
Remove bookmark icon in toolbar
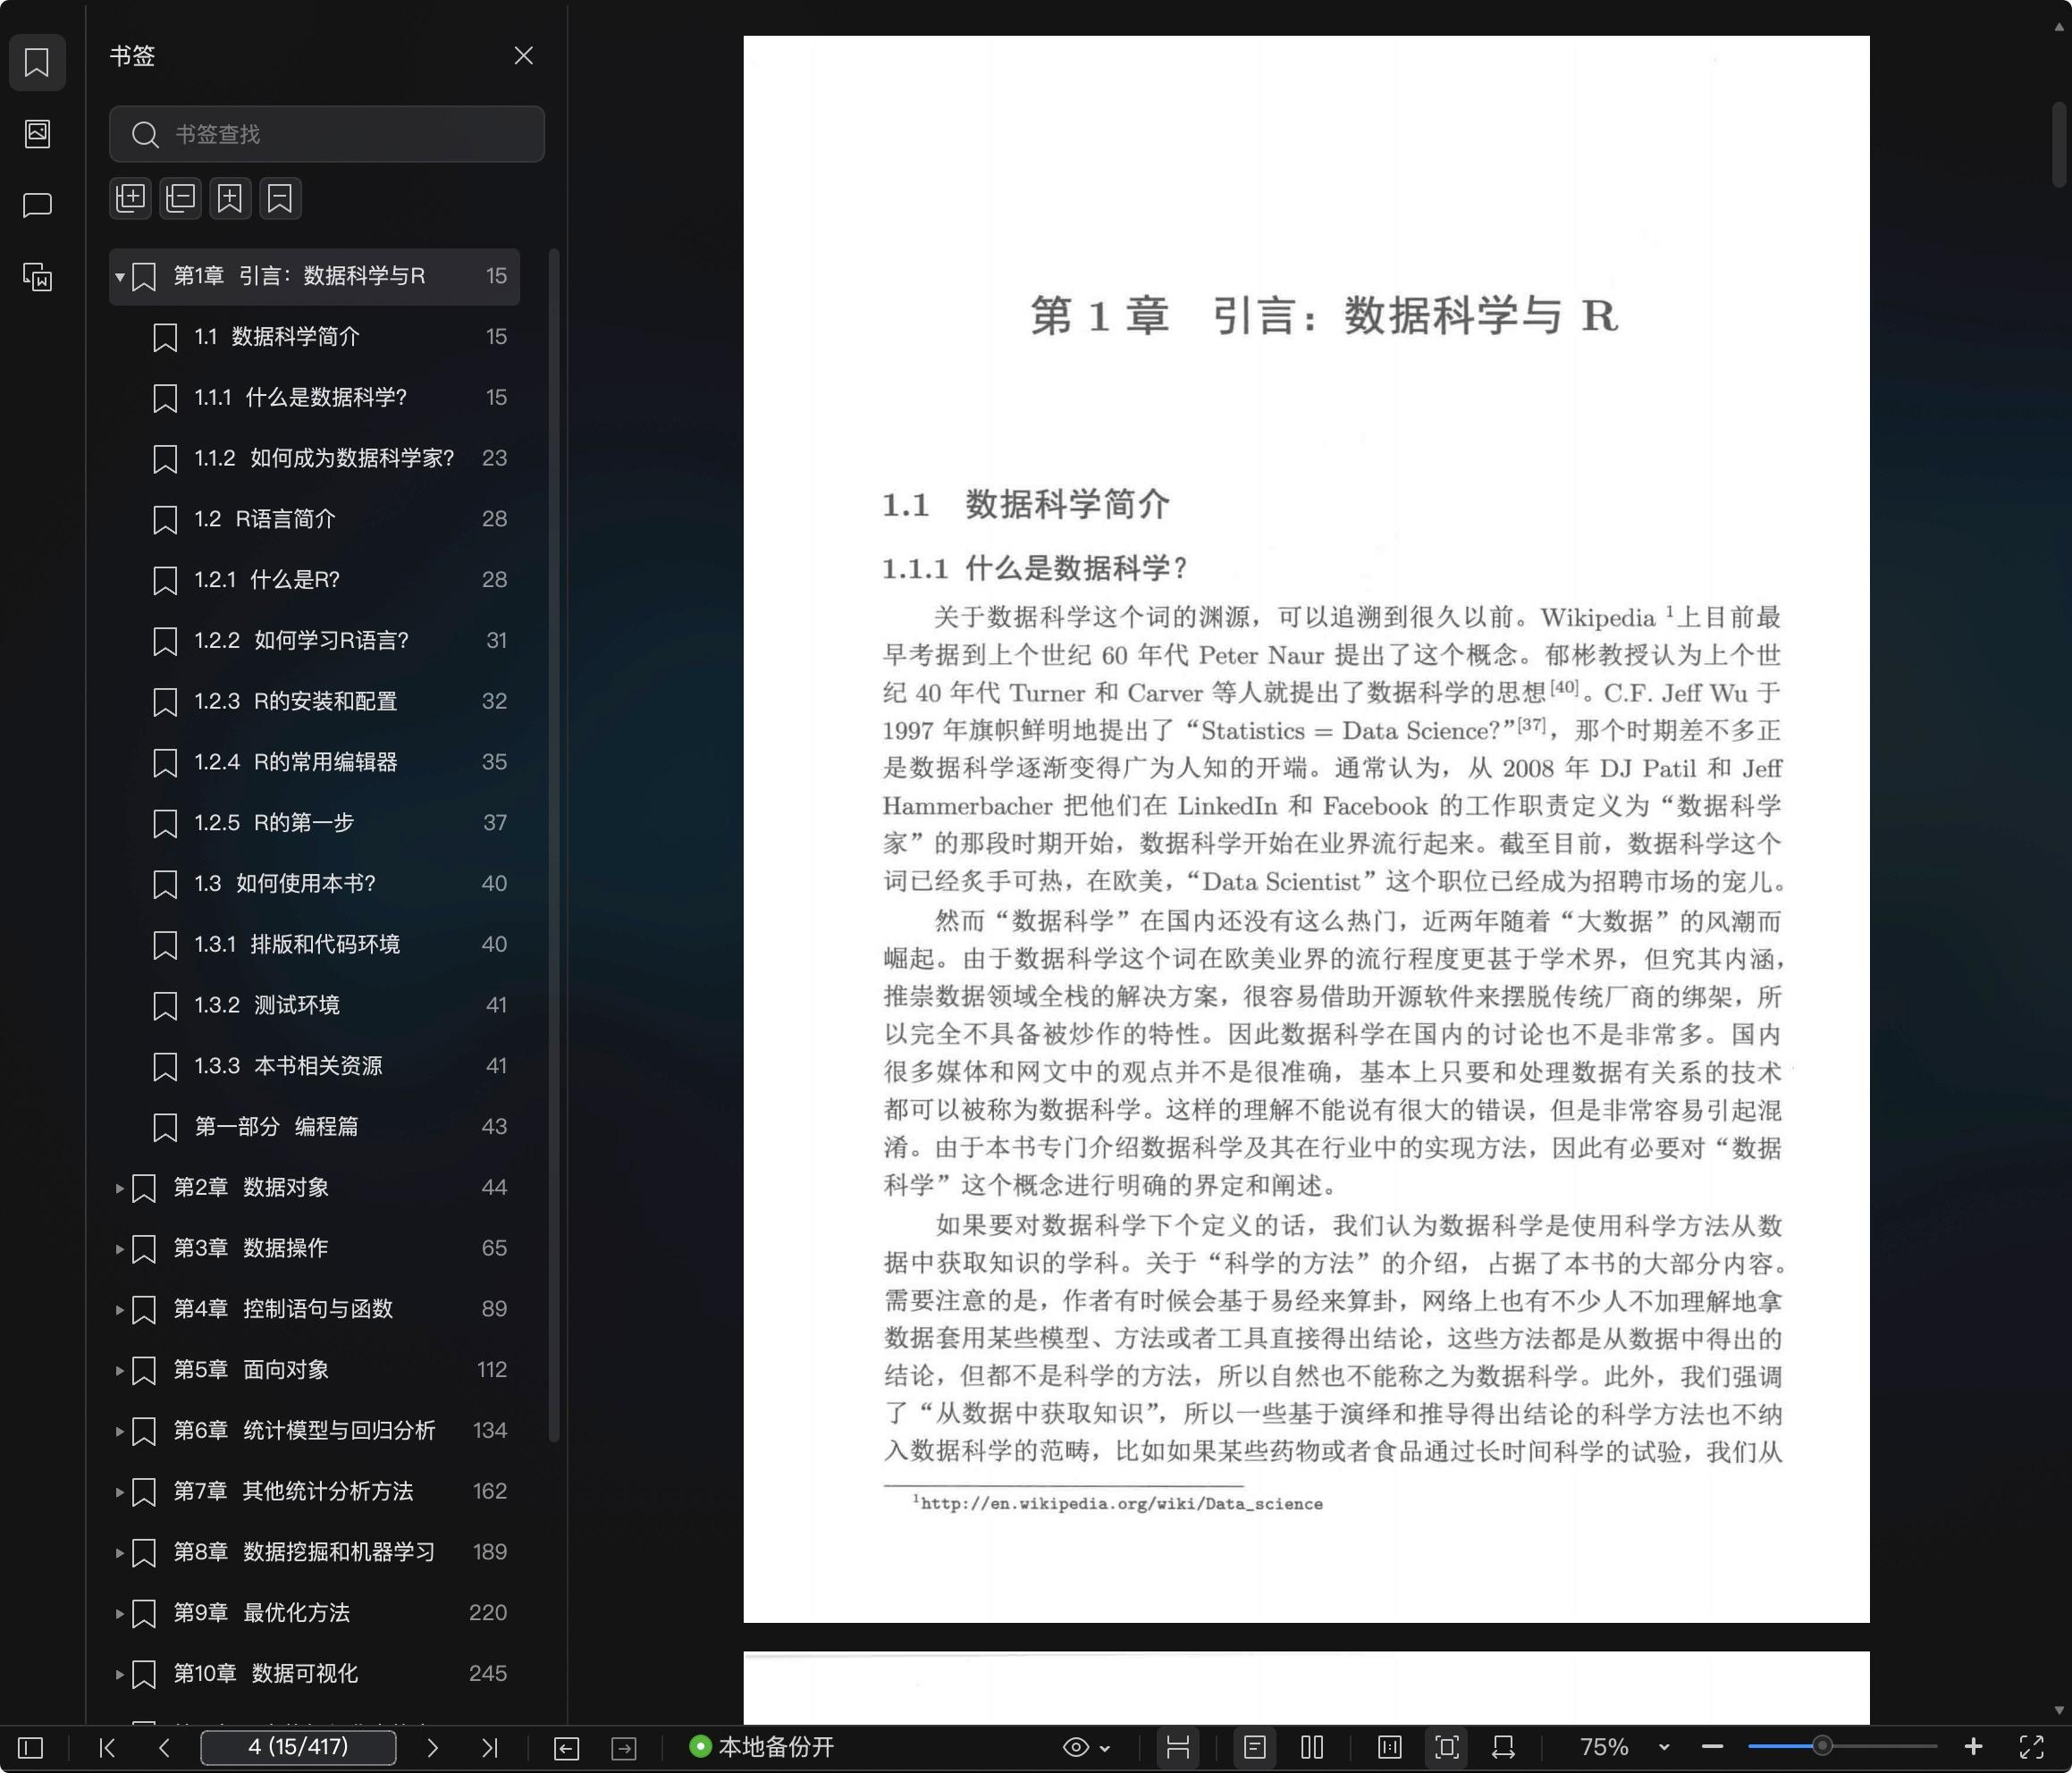pos(280,198)
